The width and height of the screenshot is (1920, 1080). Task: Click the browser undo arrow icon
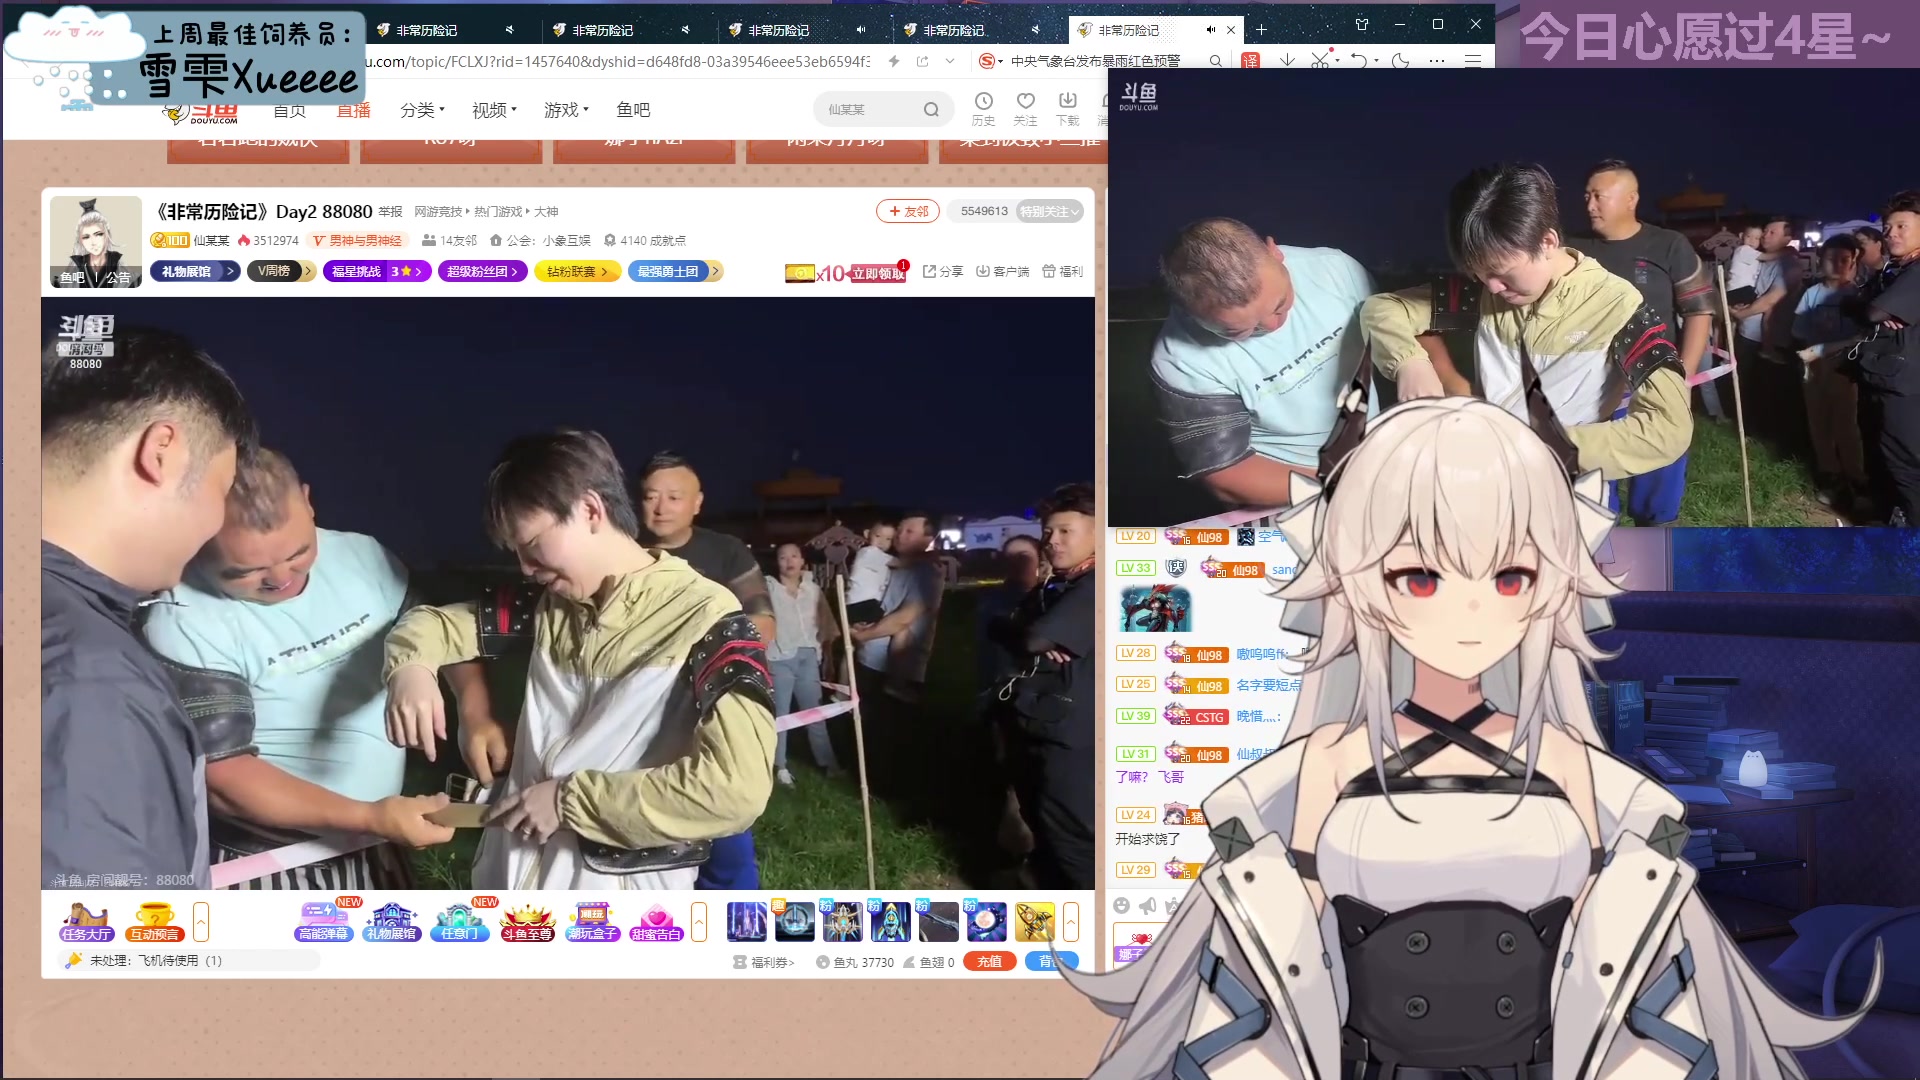1358,61
